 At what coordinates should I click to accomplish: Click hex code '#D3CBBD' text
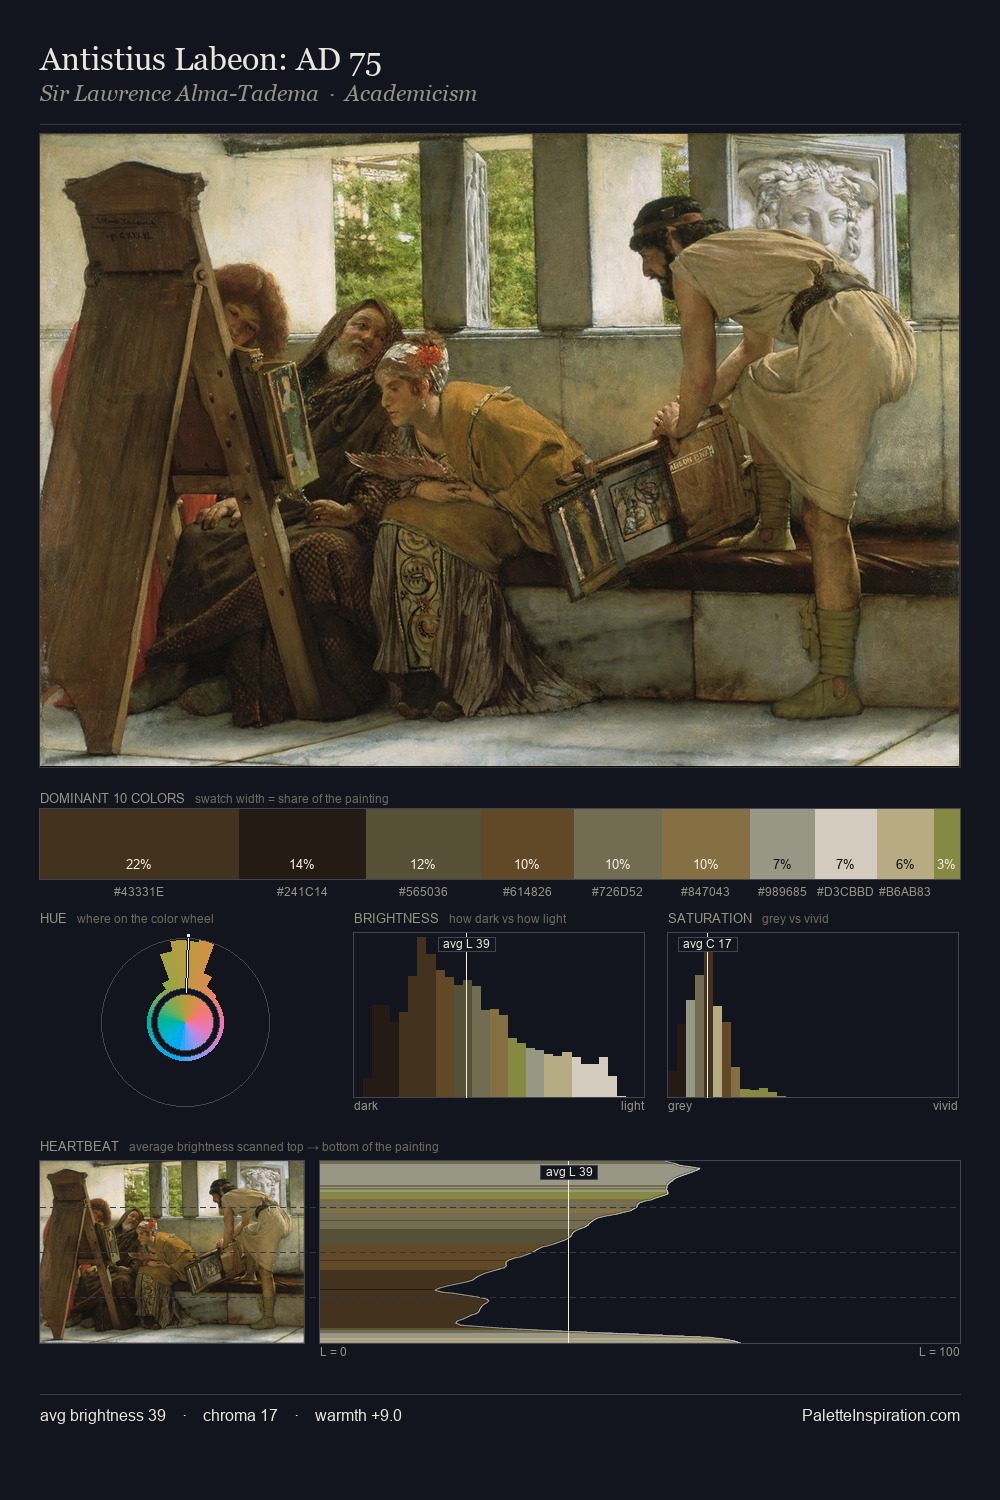845,892
